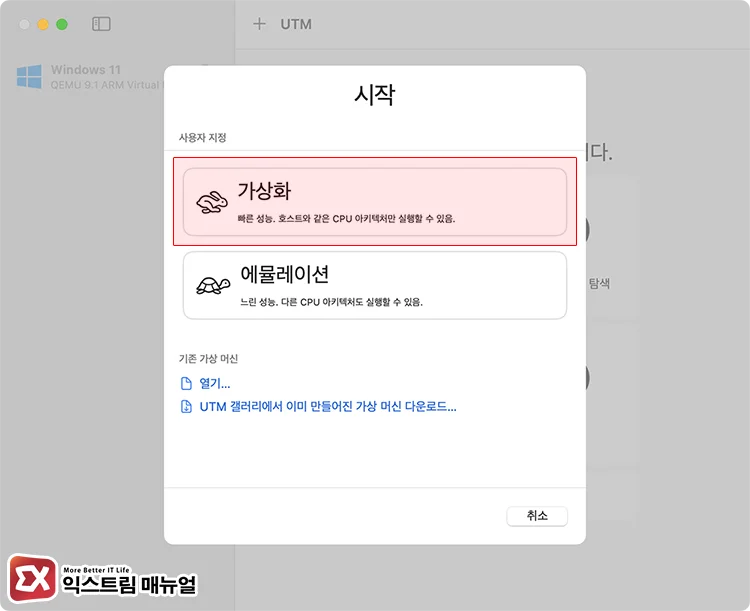Click the UTM title in toolbar

tap(296, 24)
